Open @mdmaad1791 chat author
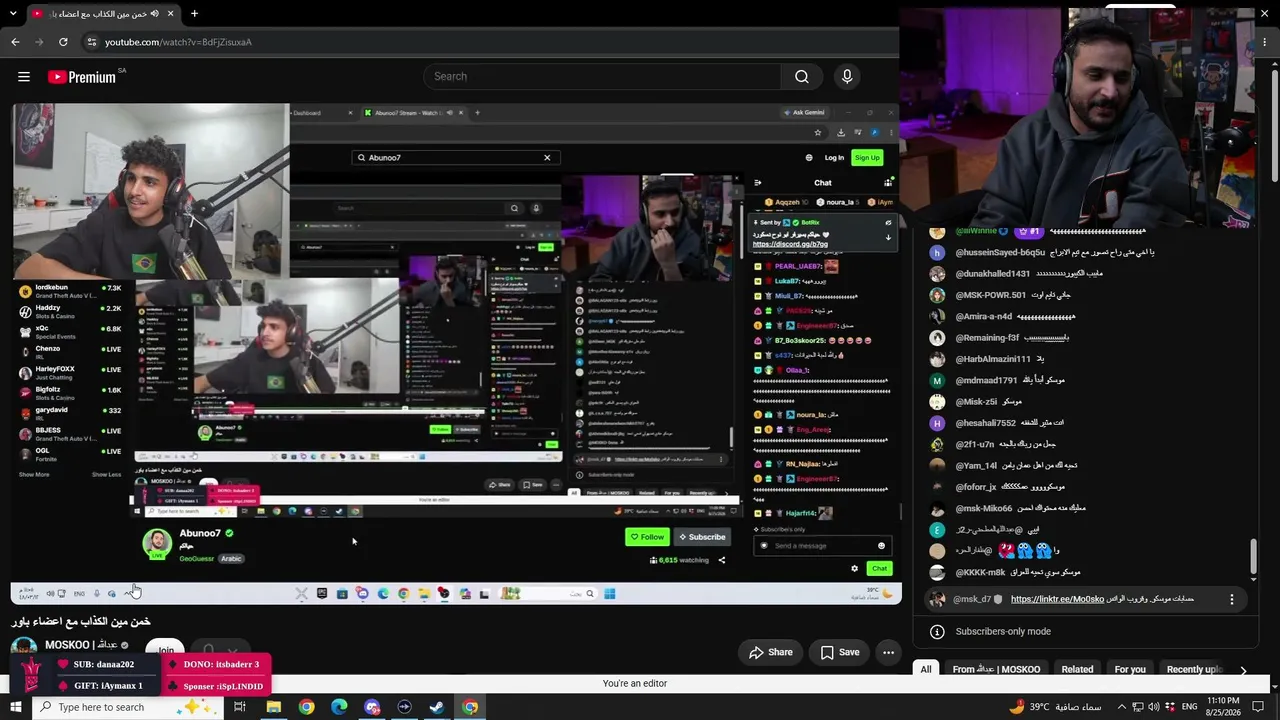 coord(986,380)
